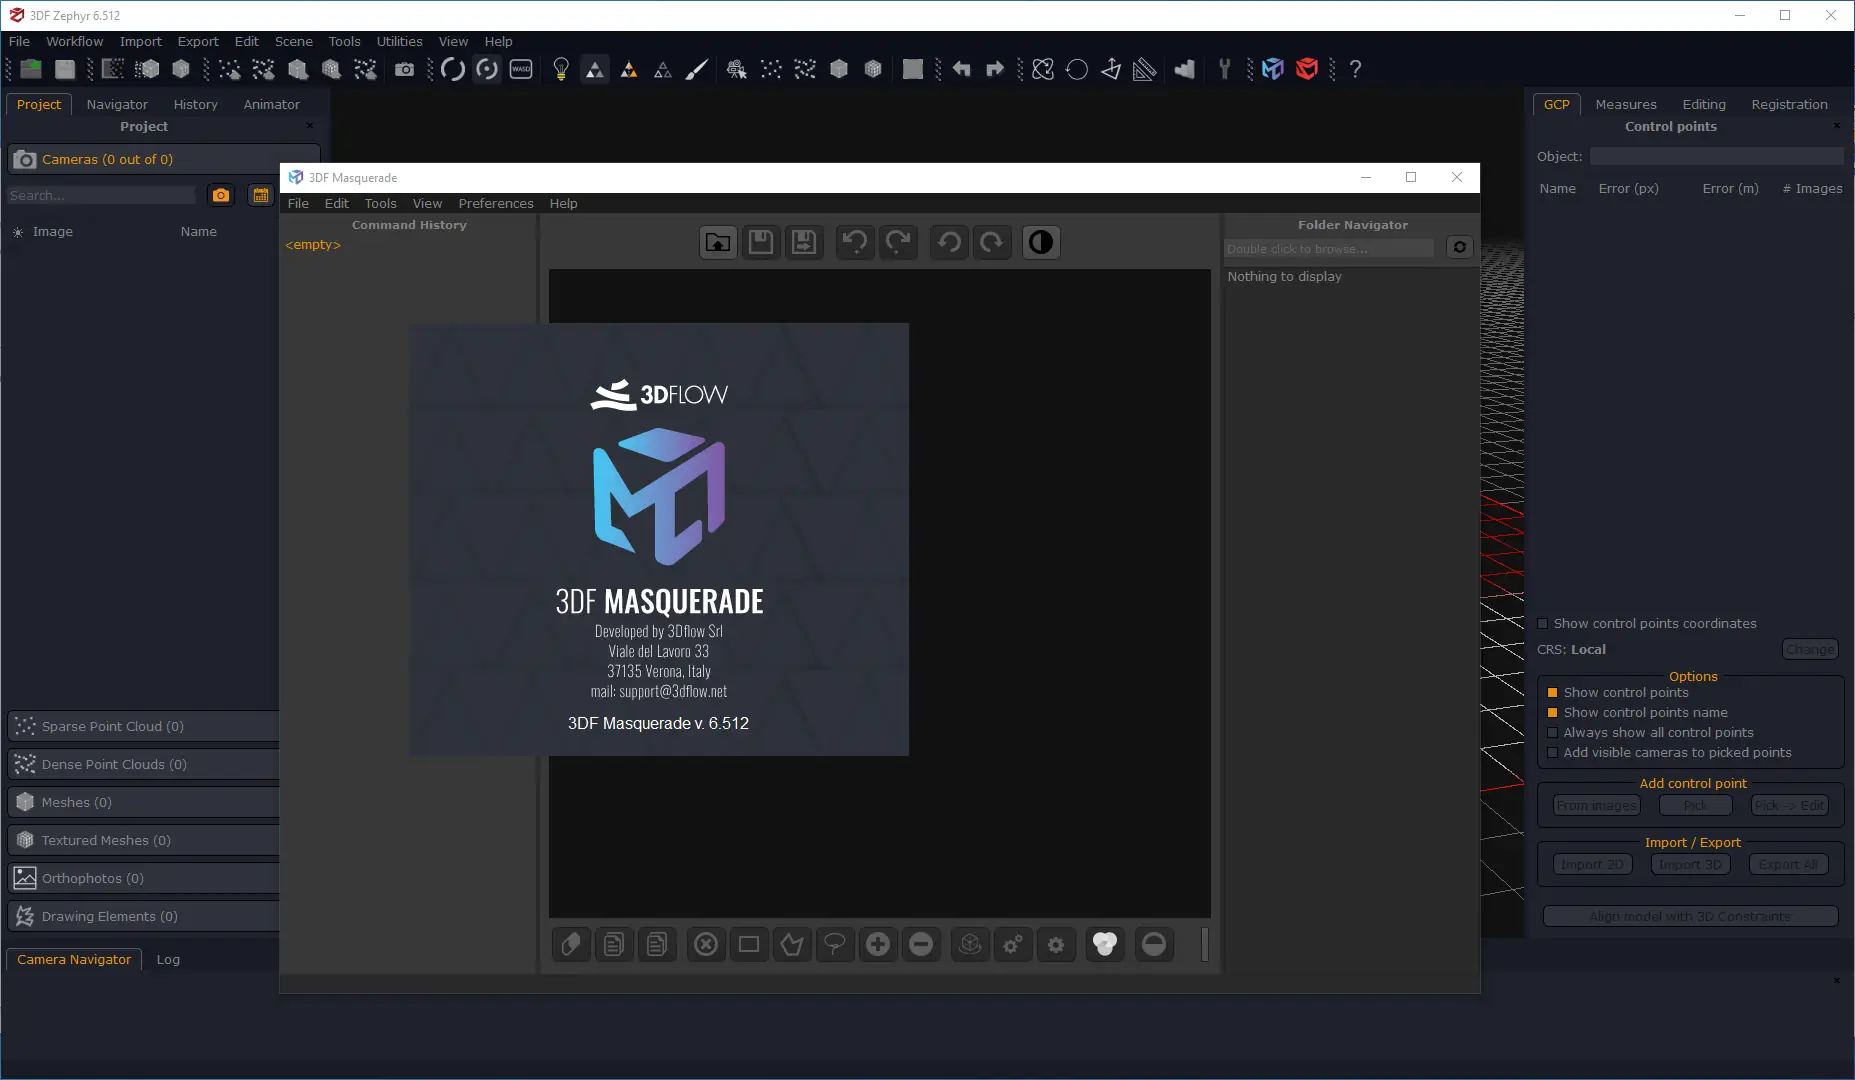The width and height of the screenshot is (1855, 1080).
Task: Click the orange camera icon beside Search
Action: 221,195
